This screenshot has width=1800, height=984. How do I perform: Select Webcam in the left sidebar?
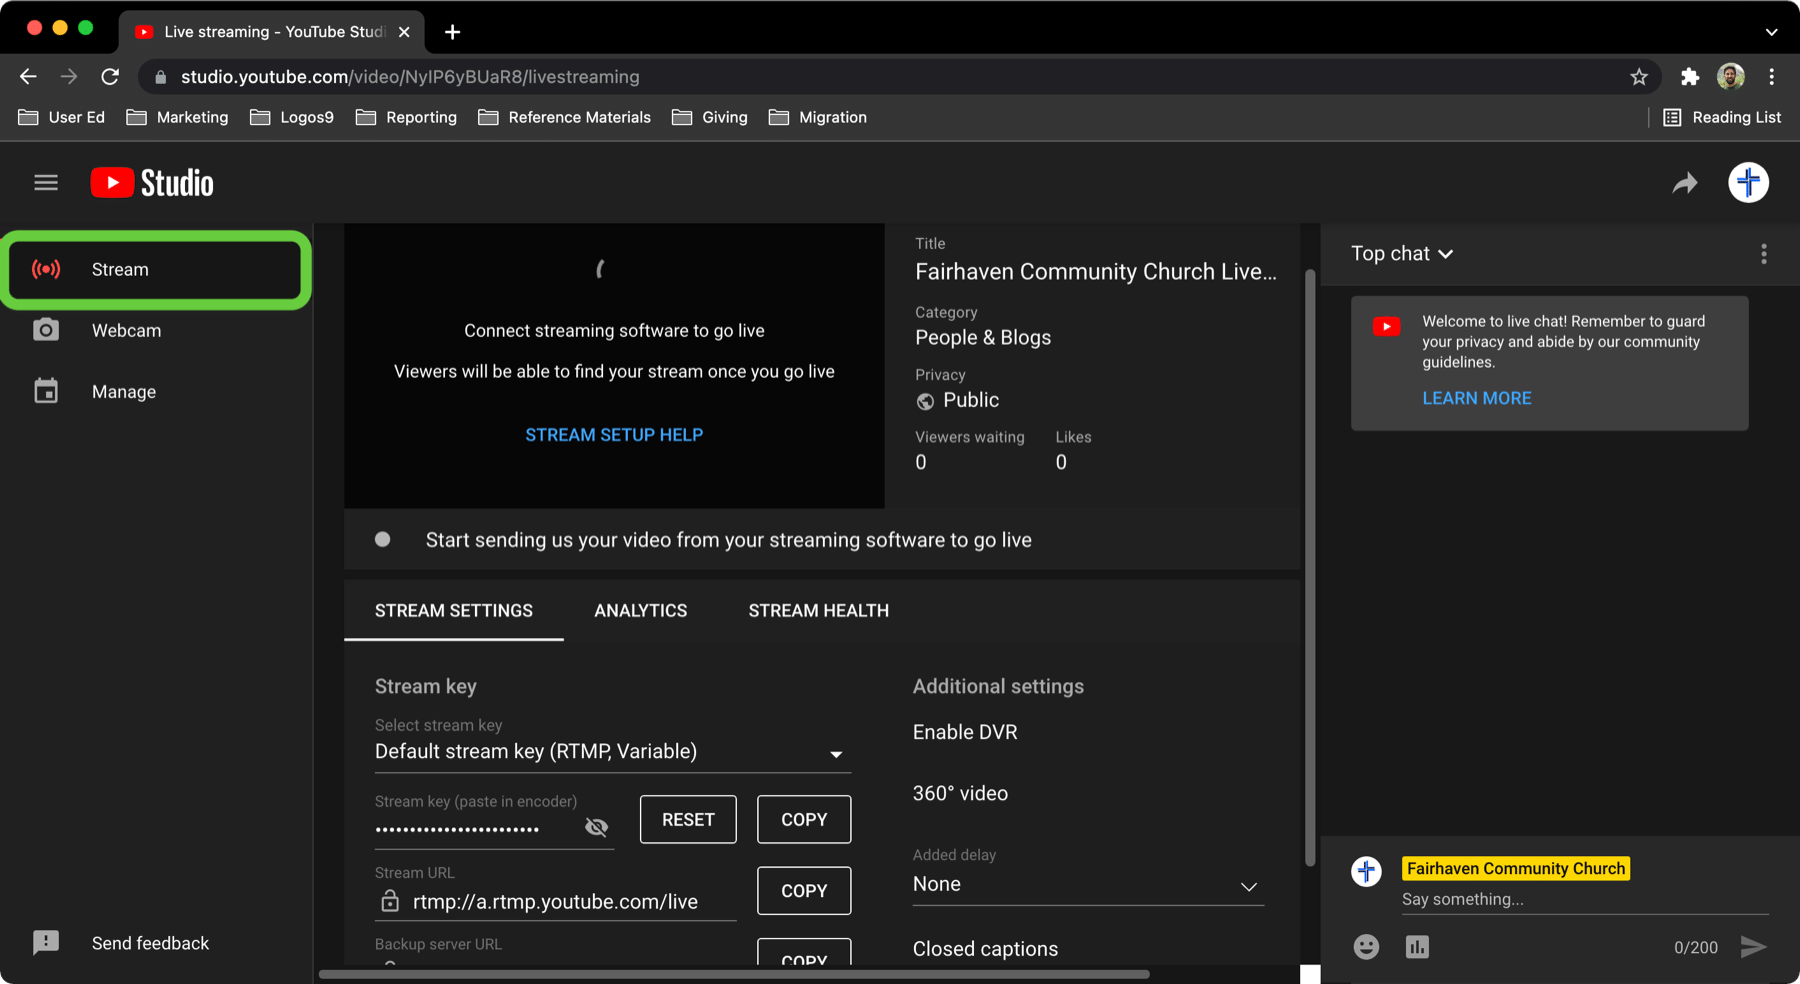coord(156,330)
